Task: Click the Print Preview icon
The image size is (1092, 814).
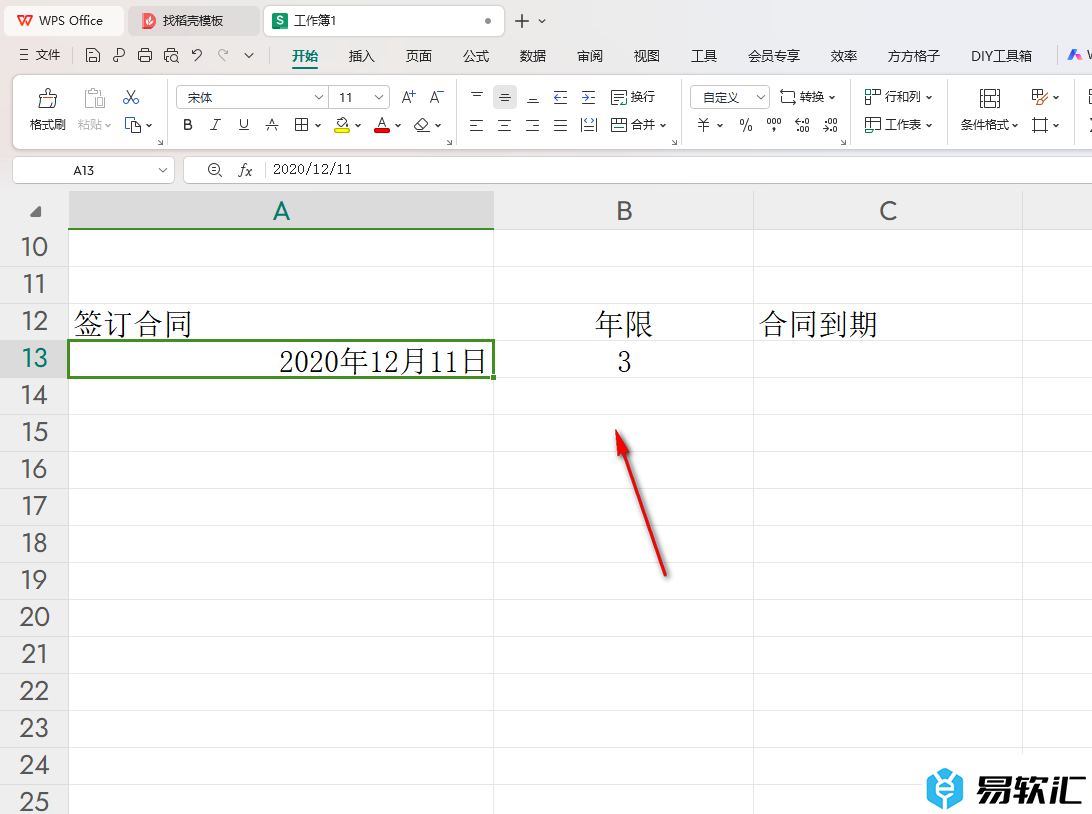Action: click(171, 56)
